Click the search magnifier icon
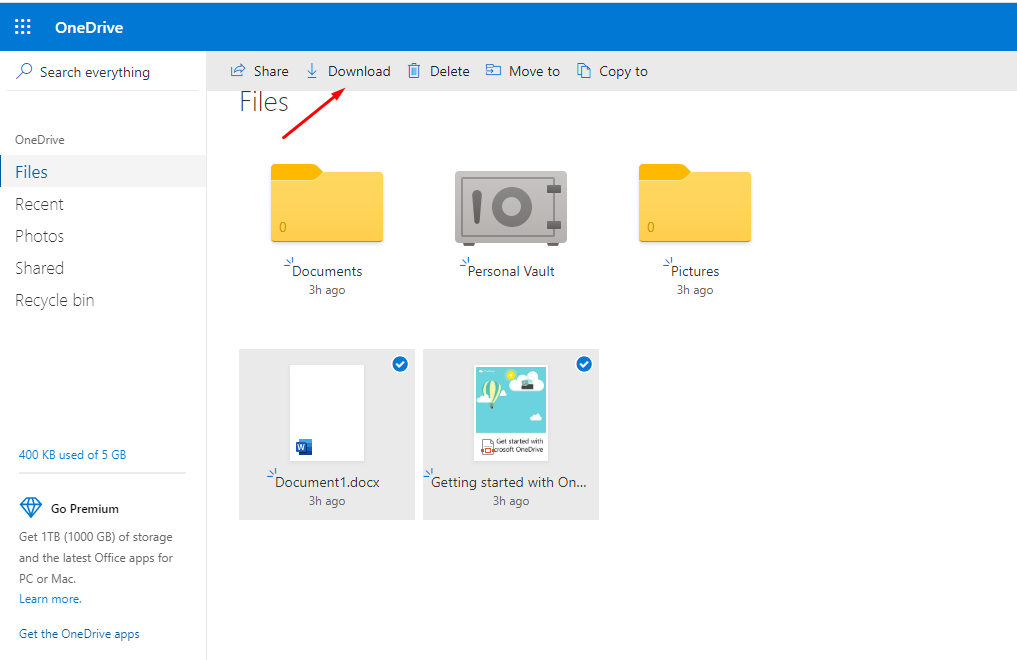1017x660 pixels. click(x=24, y=71)
